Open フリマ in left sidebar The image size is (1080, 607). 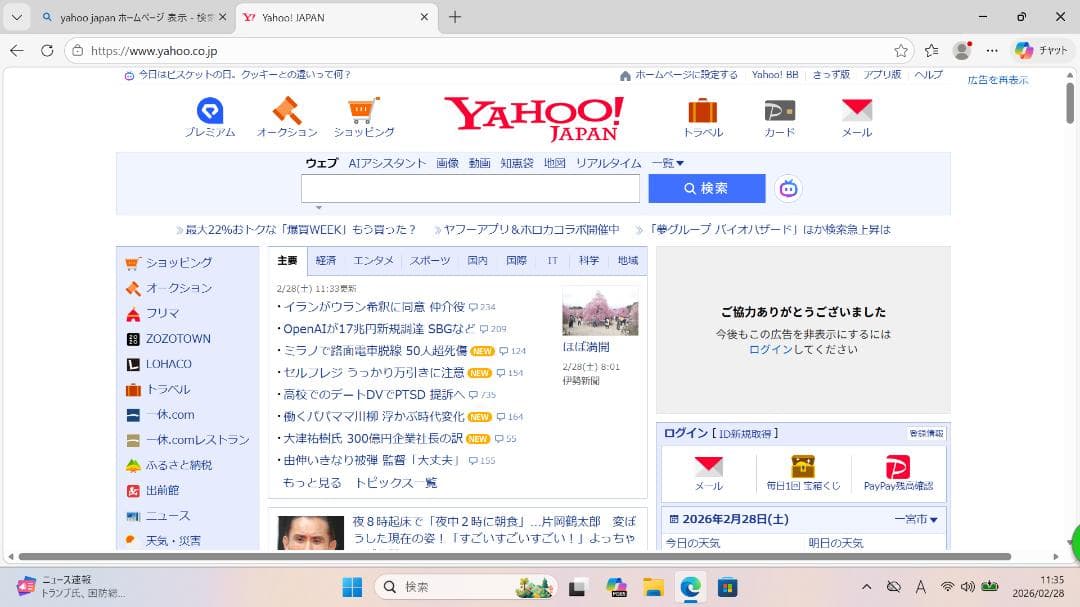163,313
